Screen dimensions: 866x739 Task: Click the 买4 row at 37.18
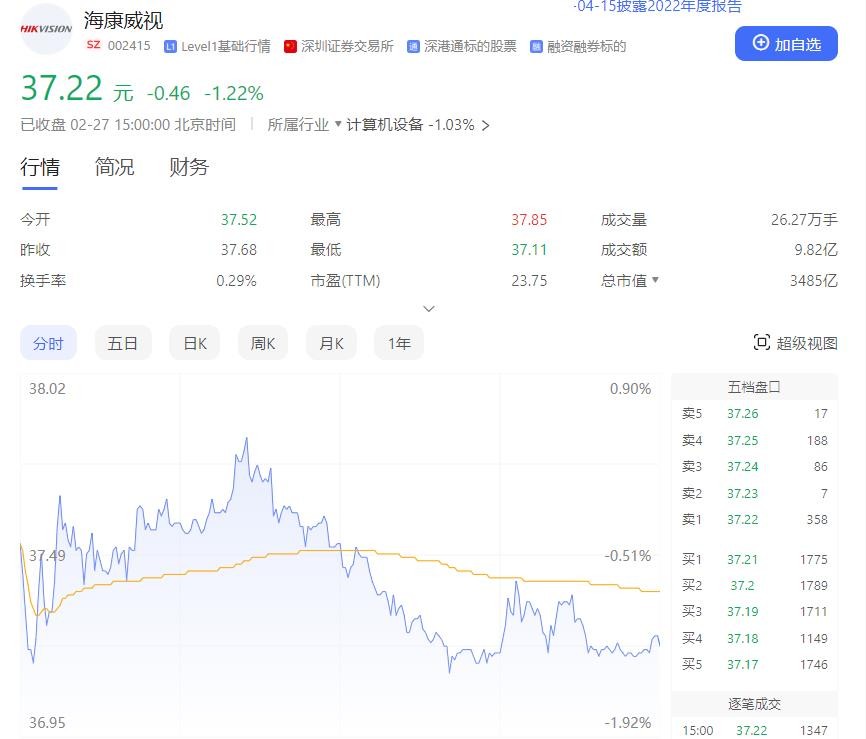754,638
